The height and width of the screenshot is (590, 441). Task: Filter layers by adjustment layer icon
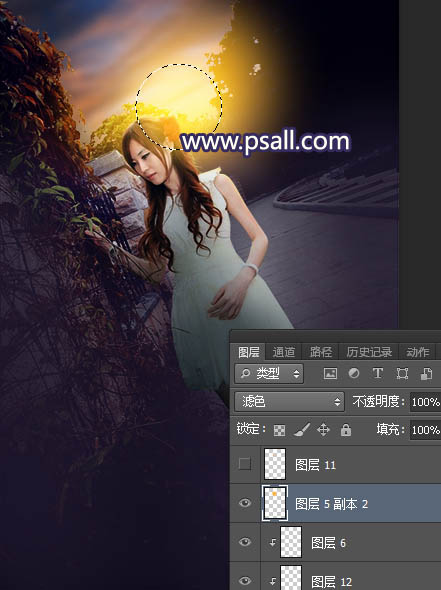click(354, 373)
